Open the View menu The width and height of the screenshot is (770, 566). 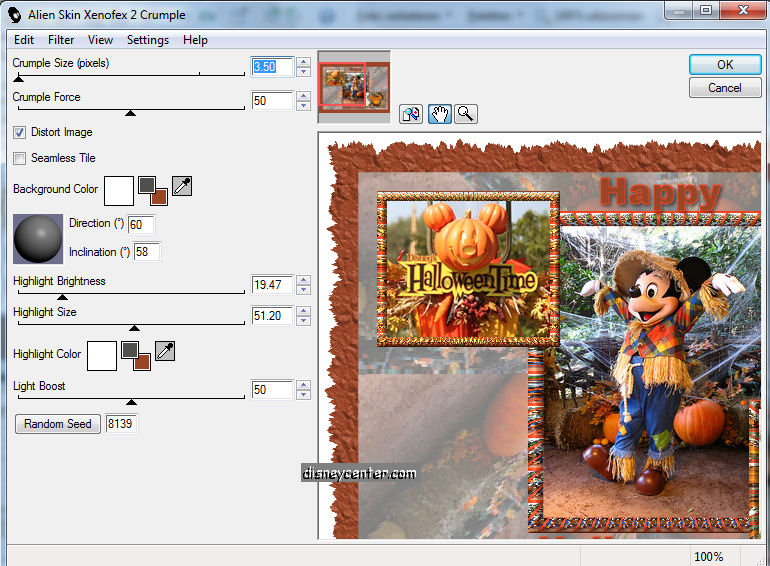[x=100, y=40]
